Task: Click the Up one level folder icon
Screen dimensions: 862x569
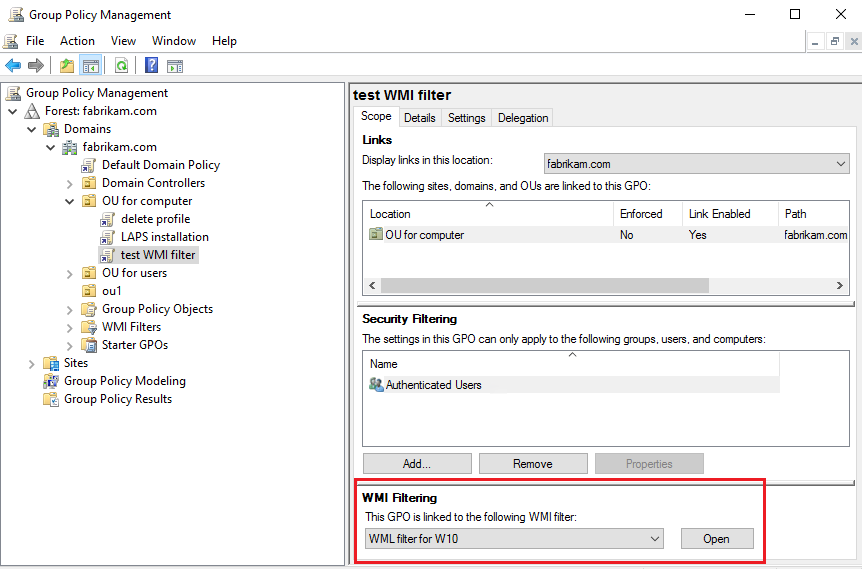Action: [x=67, y=66]
